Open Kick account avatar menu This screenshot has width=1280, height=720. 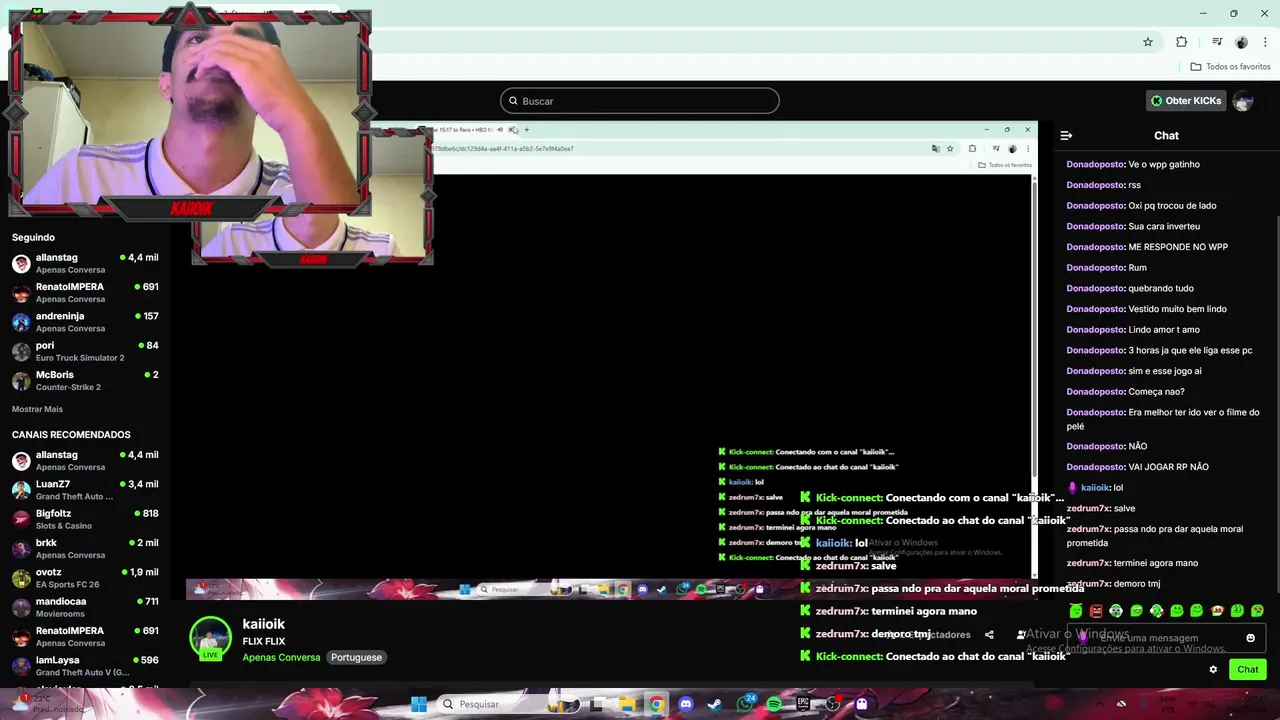(1243, 101)
